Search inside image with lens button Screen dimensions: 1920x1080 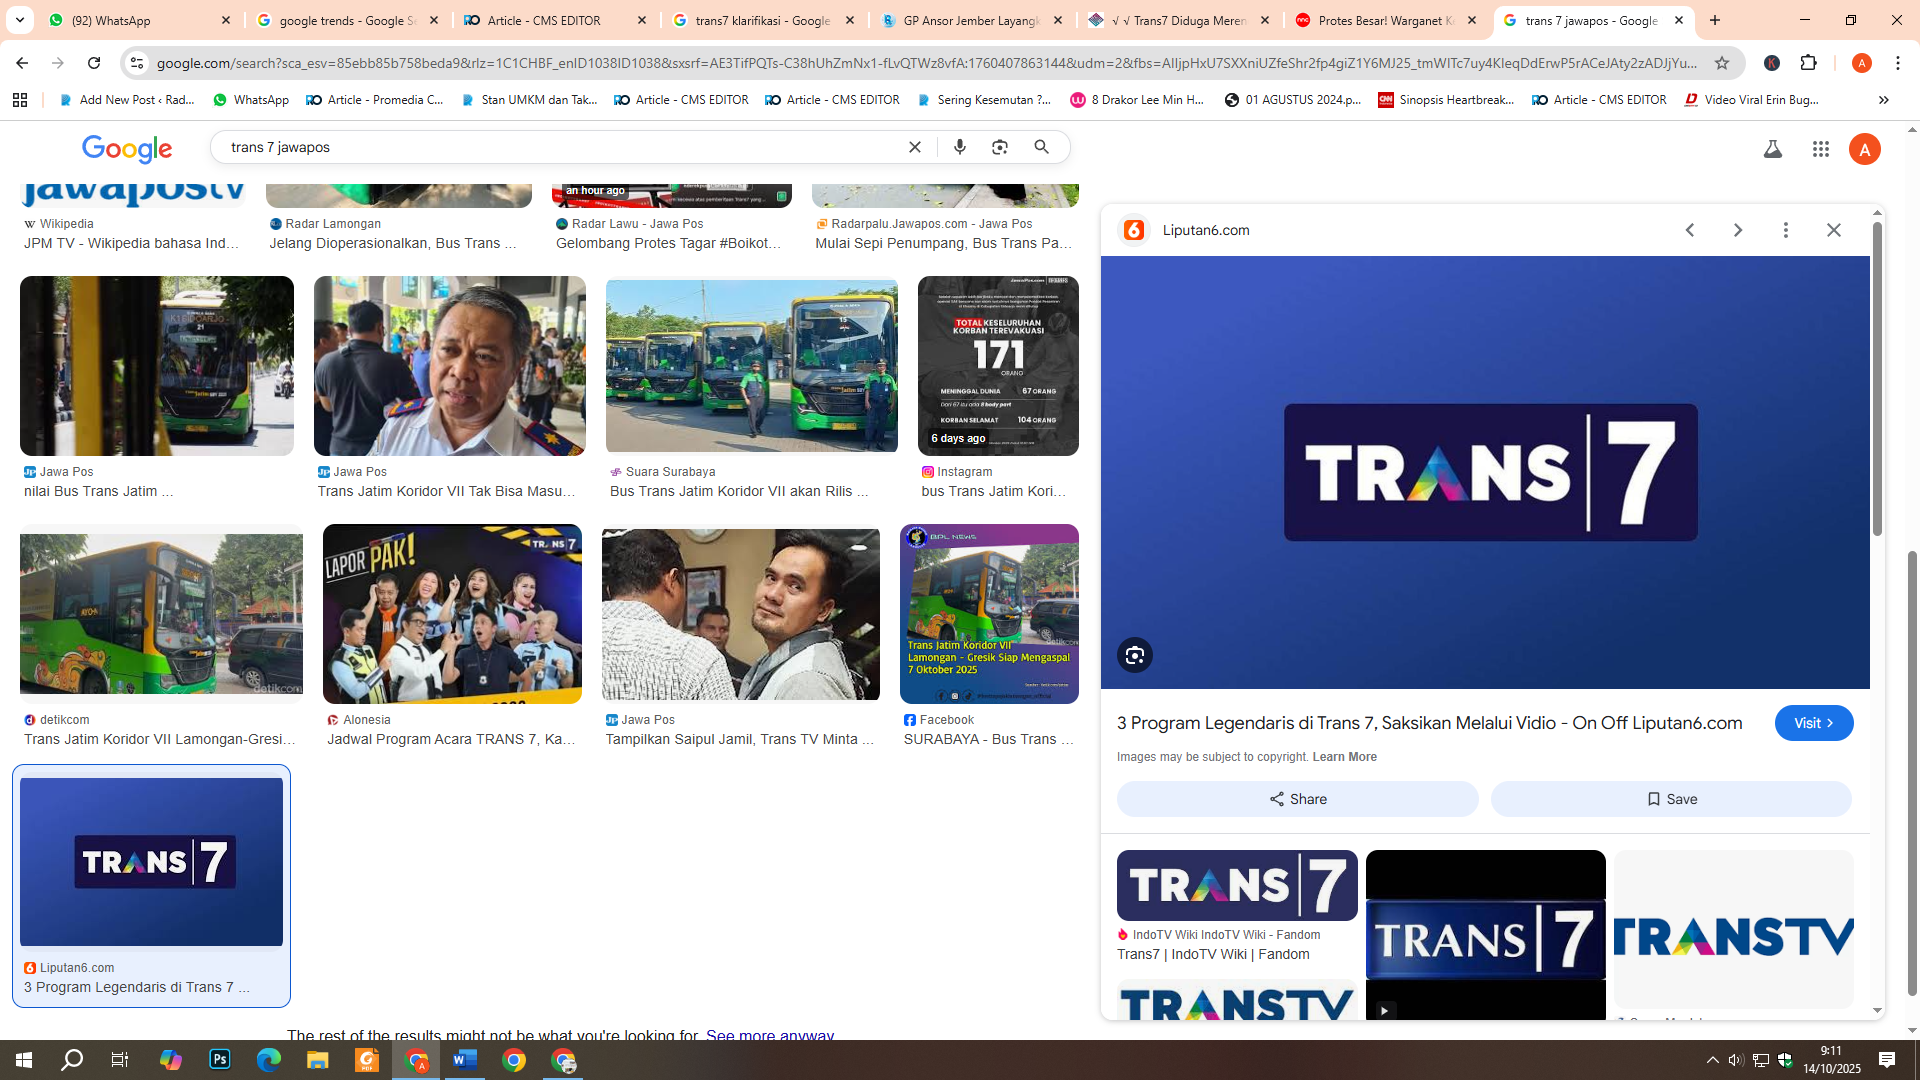(1135, 655)
